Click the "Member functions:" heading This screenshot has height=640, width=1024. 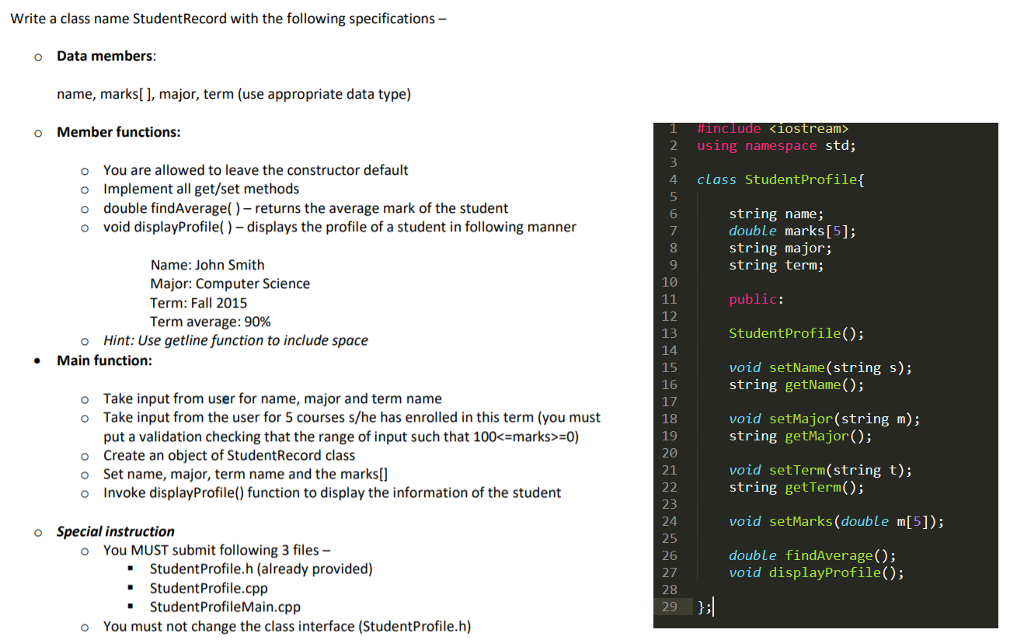118,132
